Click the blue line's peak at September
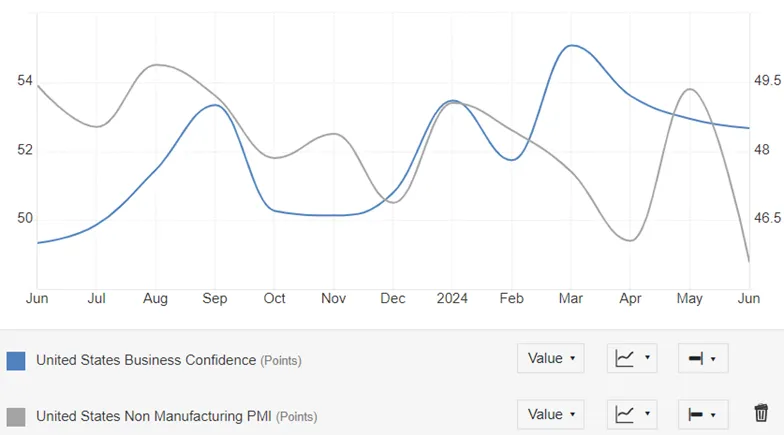This screenshot has height=435, width=784. click(212, 105)
